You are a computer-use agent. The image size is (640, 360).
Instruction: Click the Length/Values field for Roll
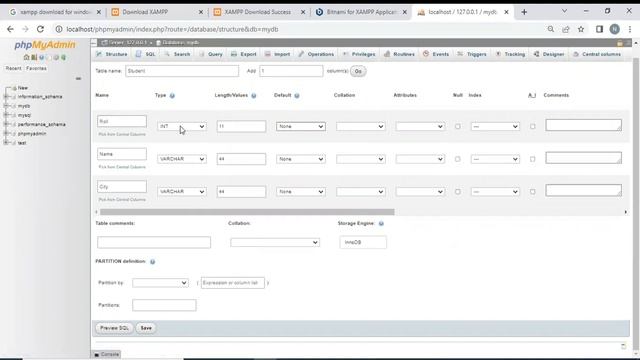pos(241,127)
